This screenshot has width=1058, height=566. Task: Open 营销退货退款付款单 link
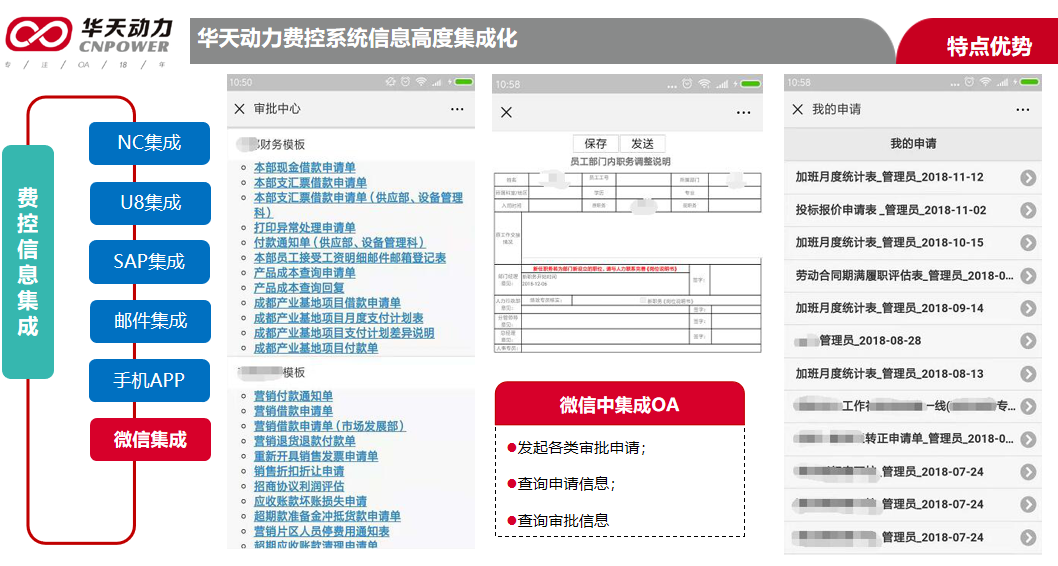point(304,441)
